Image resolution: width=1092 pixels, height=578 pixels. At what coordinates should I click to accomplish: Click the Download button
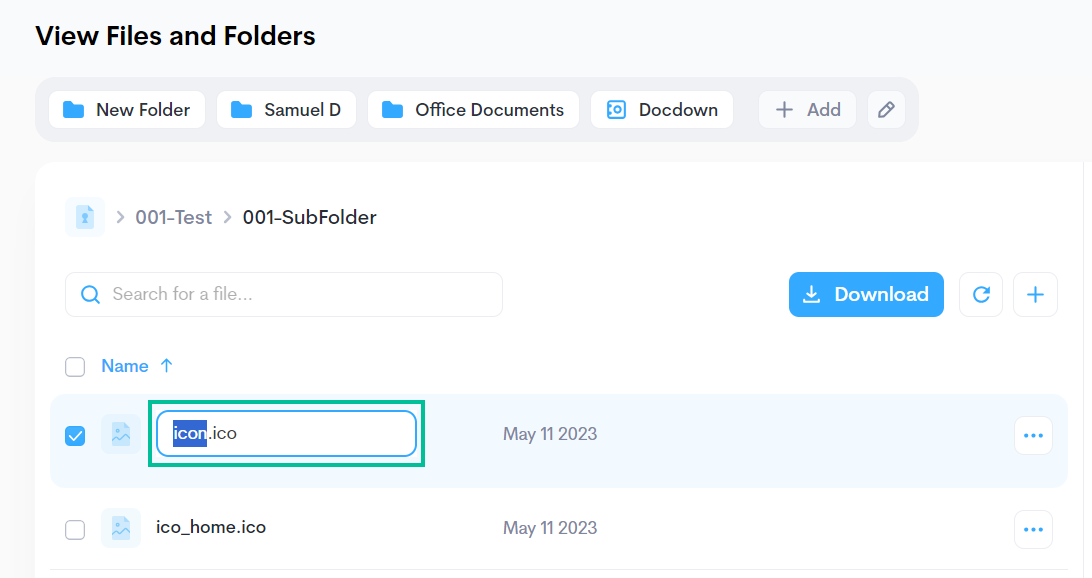866,295
